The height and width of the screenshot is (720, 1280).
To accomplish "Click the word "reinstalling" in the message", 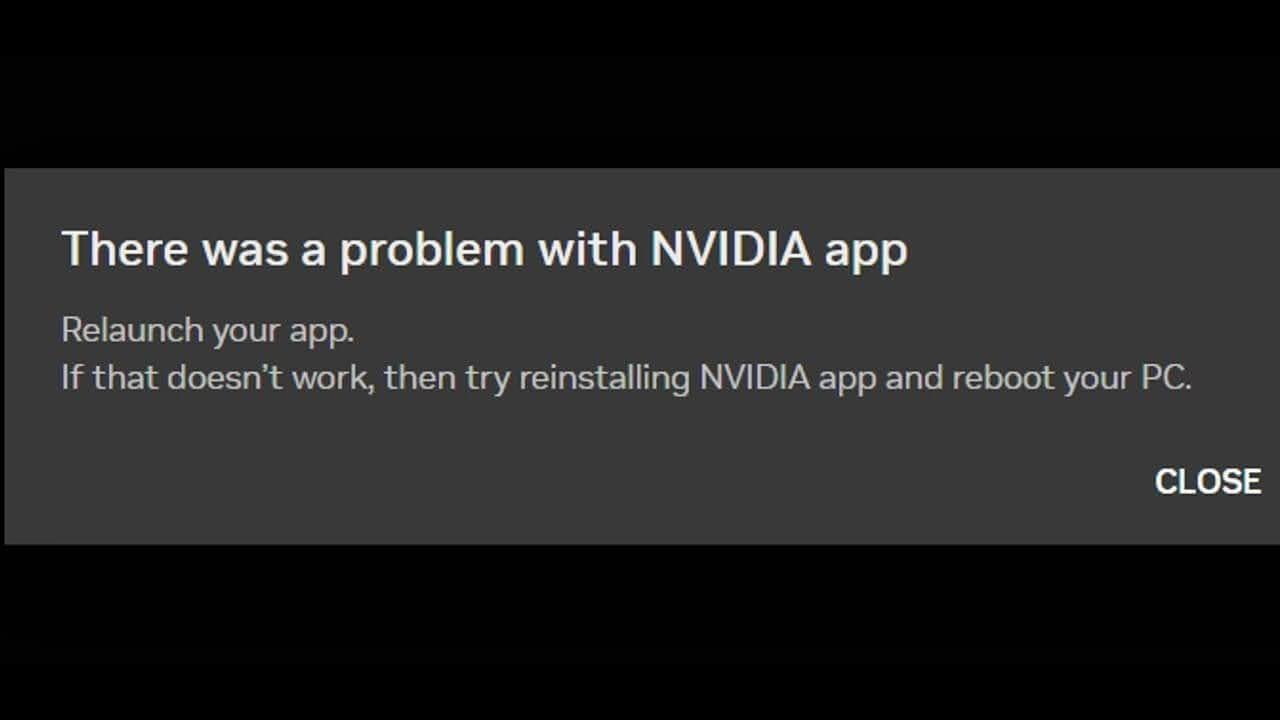I will (x=605, y=379).
